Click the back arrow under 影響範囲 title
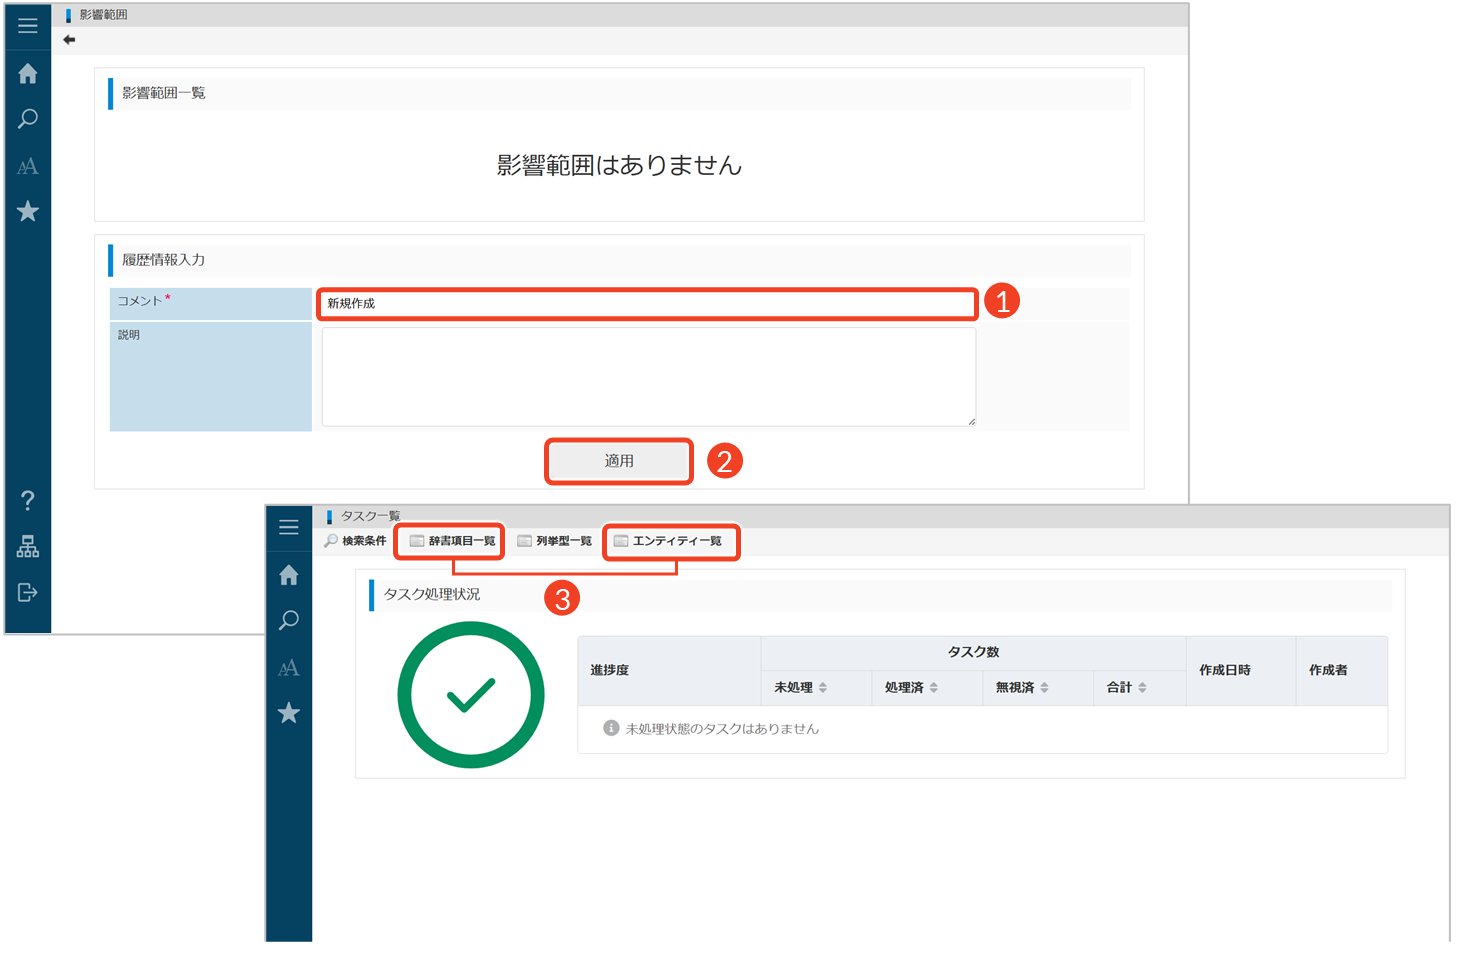Screen dimensions: 1459x963 [69, 40]
